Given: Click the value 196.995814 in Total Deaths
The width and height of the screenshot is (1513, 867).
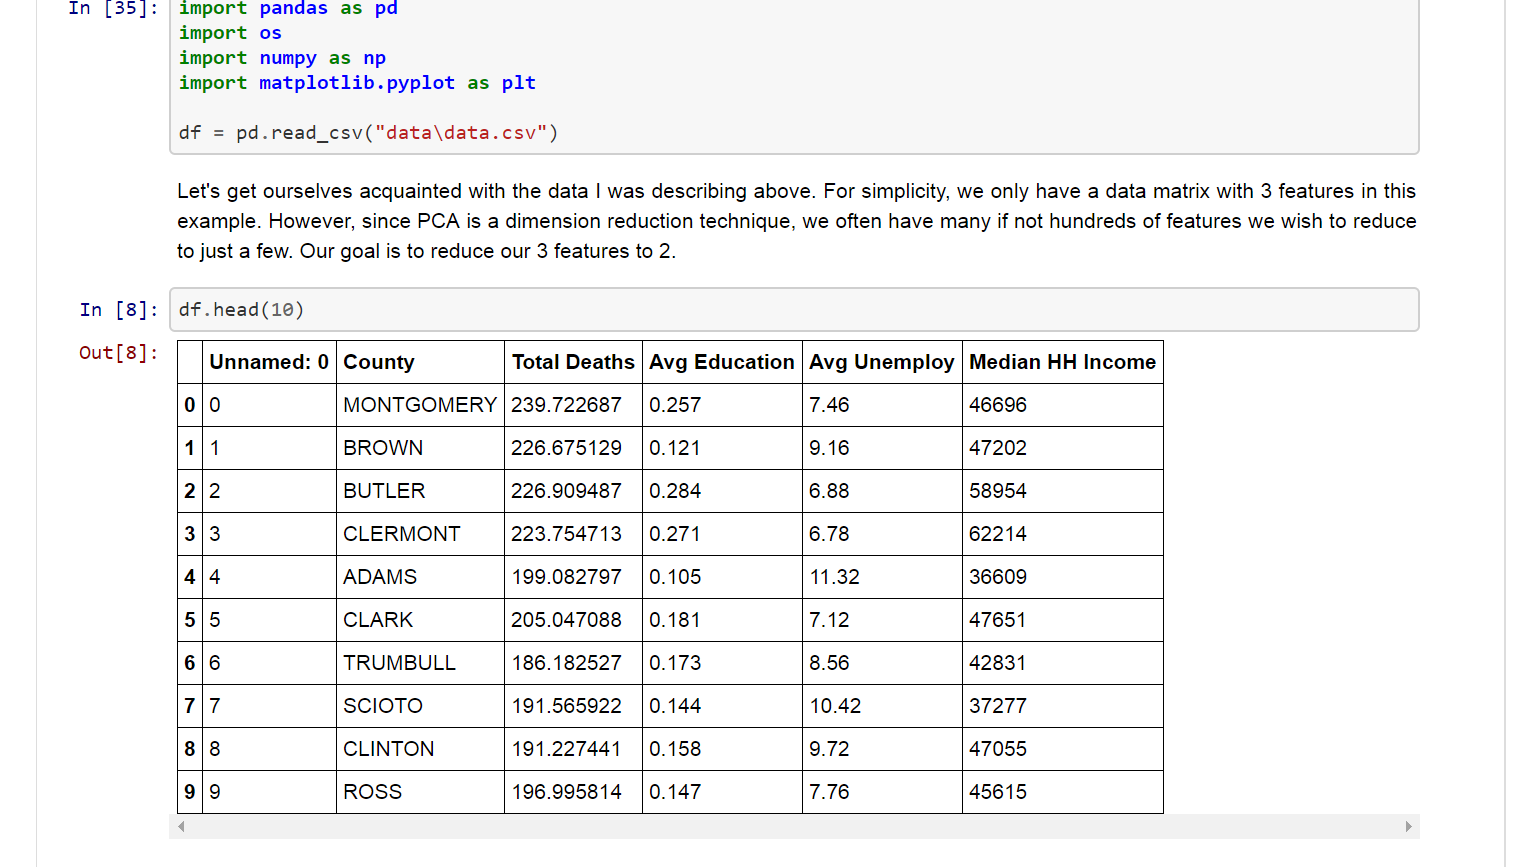Looking at the screenshot, I should [573, 792].
